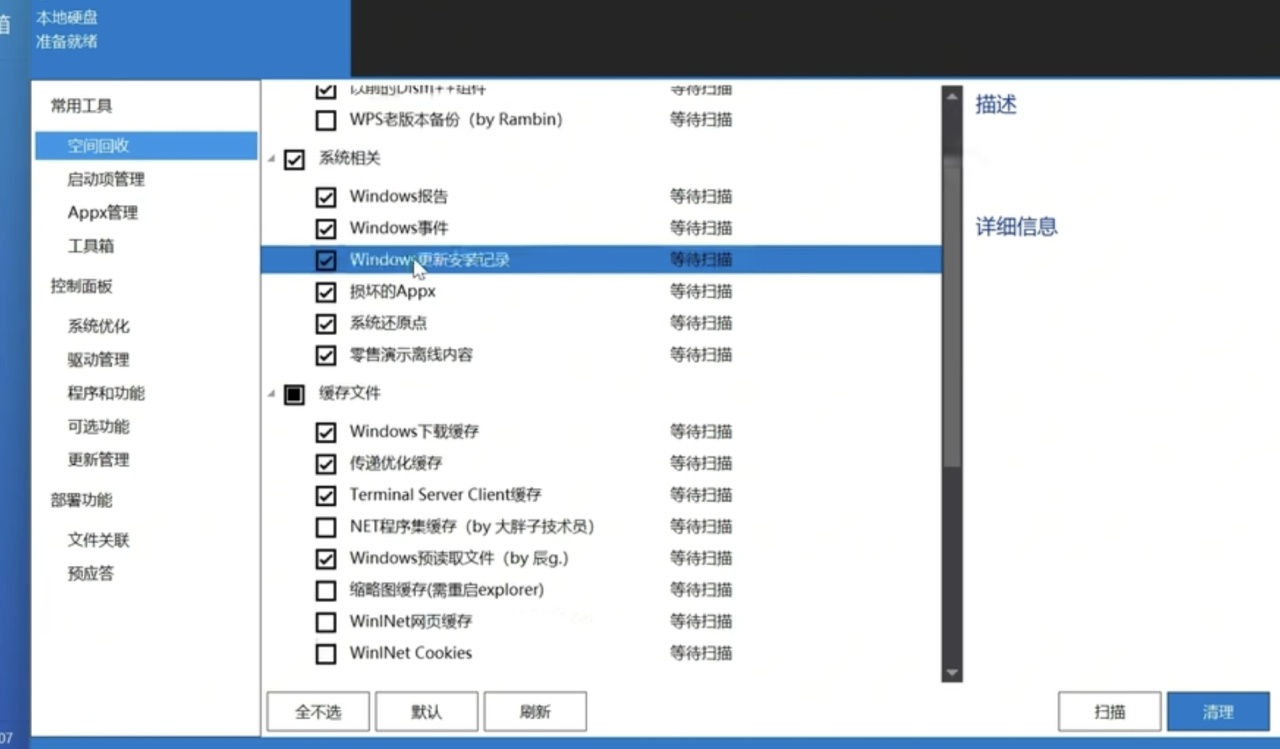Click the list's vertical scrollbar thumb
1280x749 pixels.
point(952,310)
